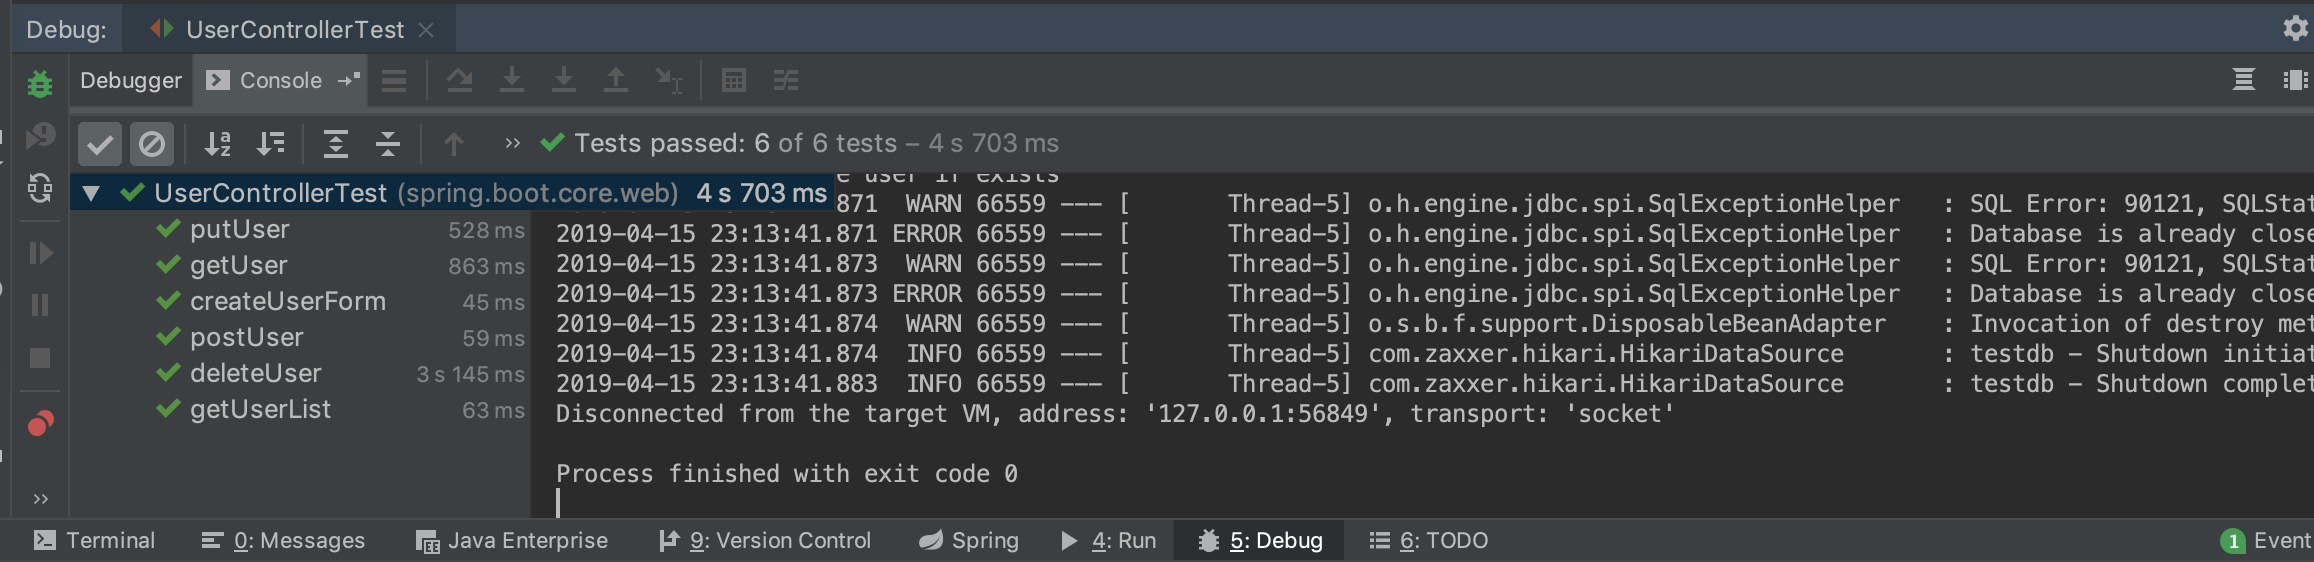The image size is (2314, 562).
Task: Show more test toolbar actions chevrons
Action: tap(513, 144)
